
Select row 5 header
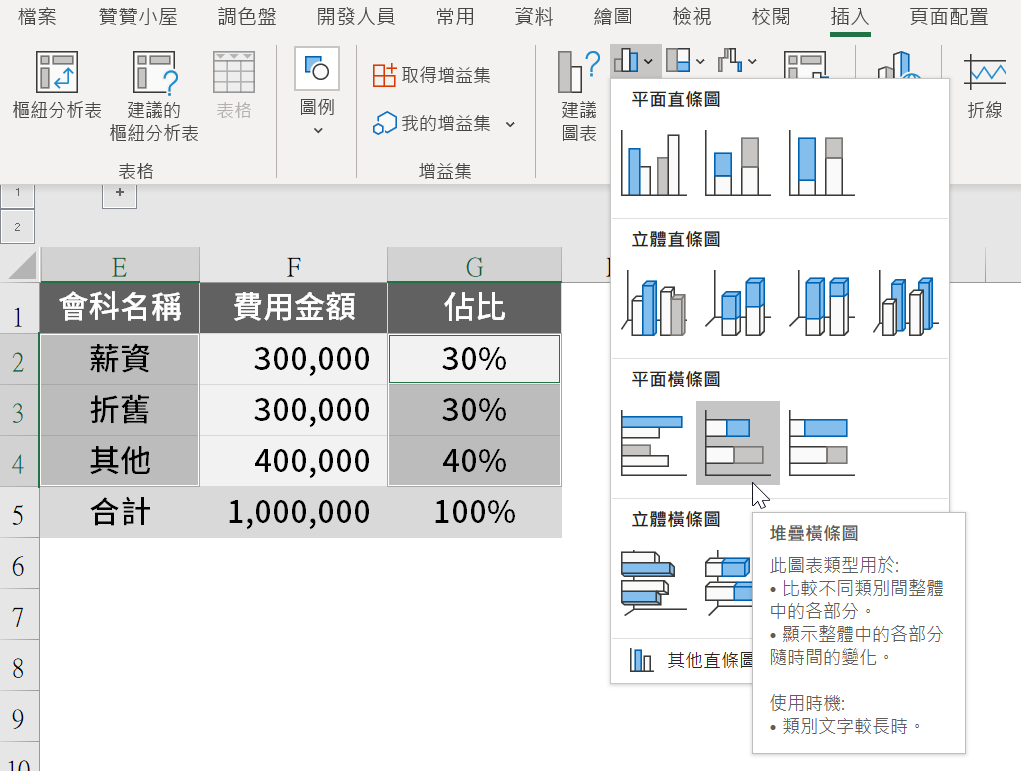19,513
